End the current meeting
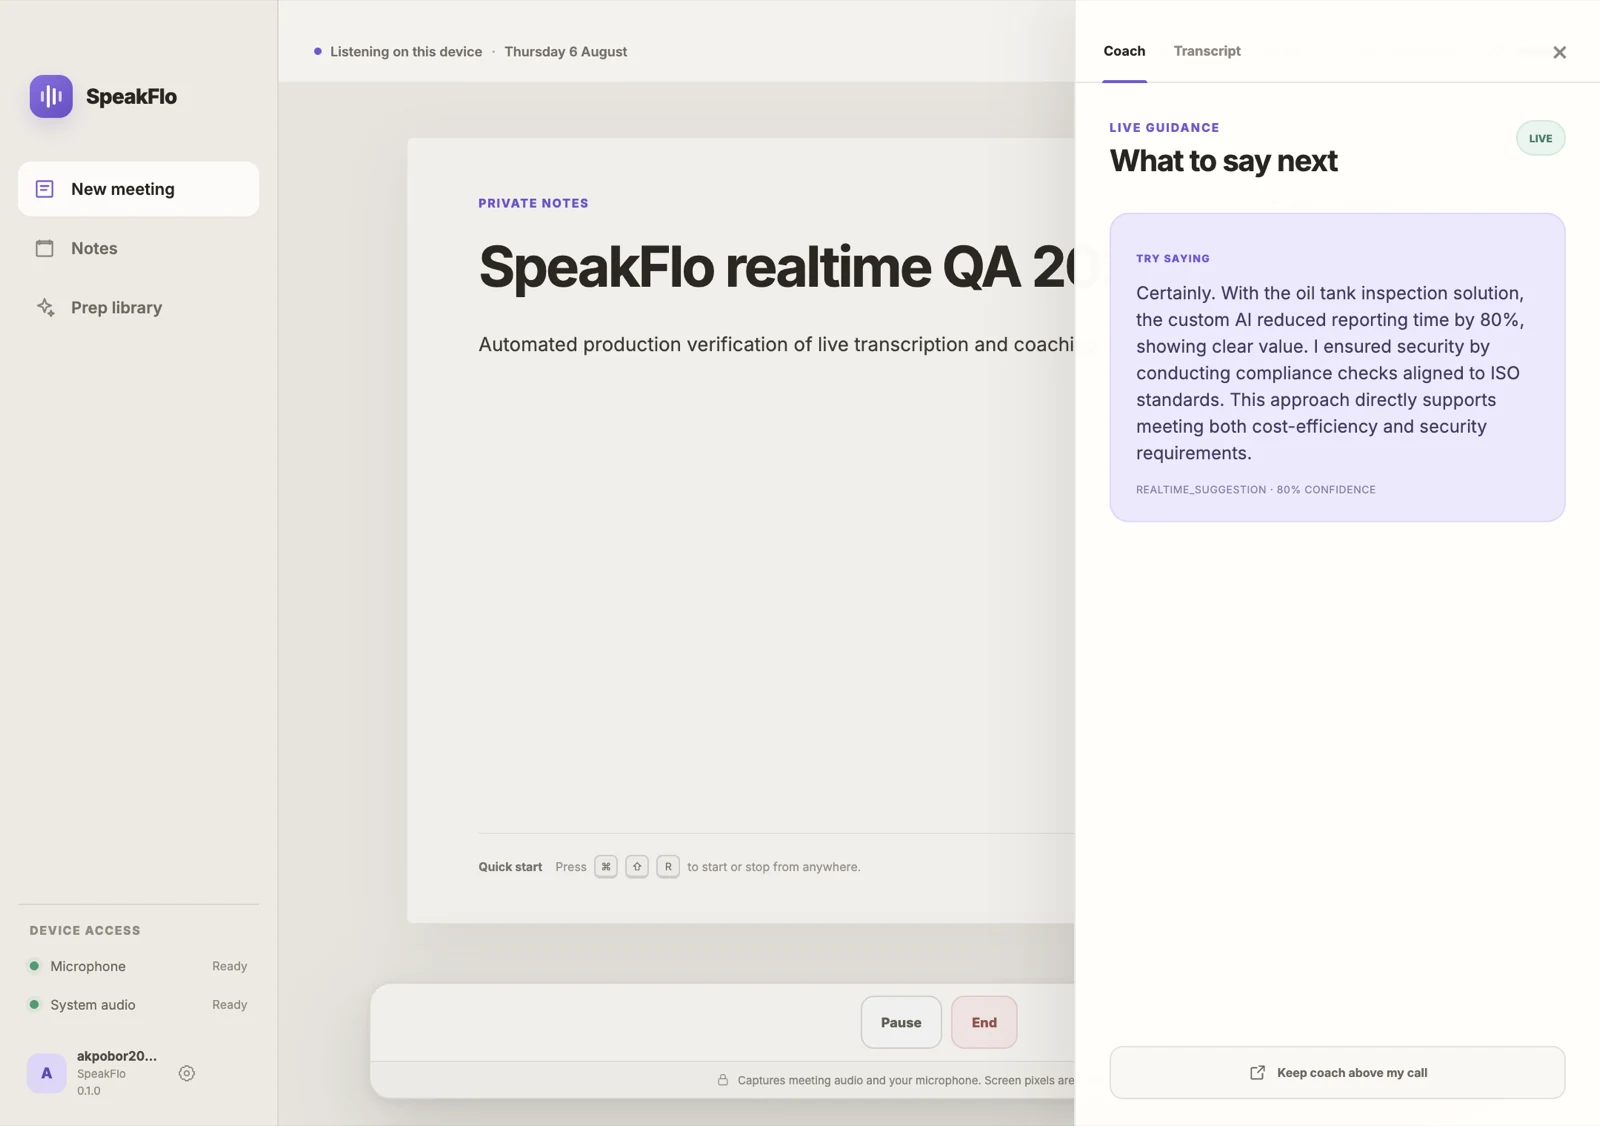1600x1126 pixels. tap(984, 1022)
